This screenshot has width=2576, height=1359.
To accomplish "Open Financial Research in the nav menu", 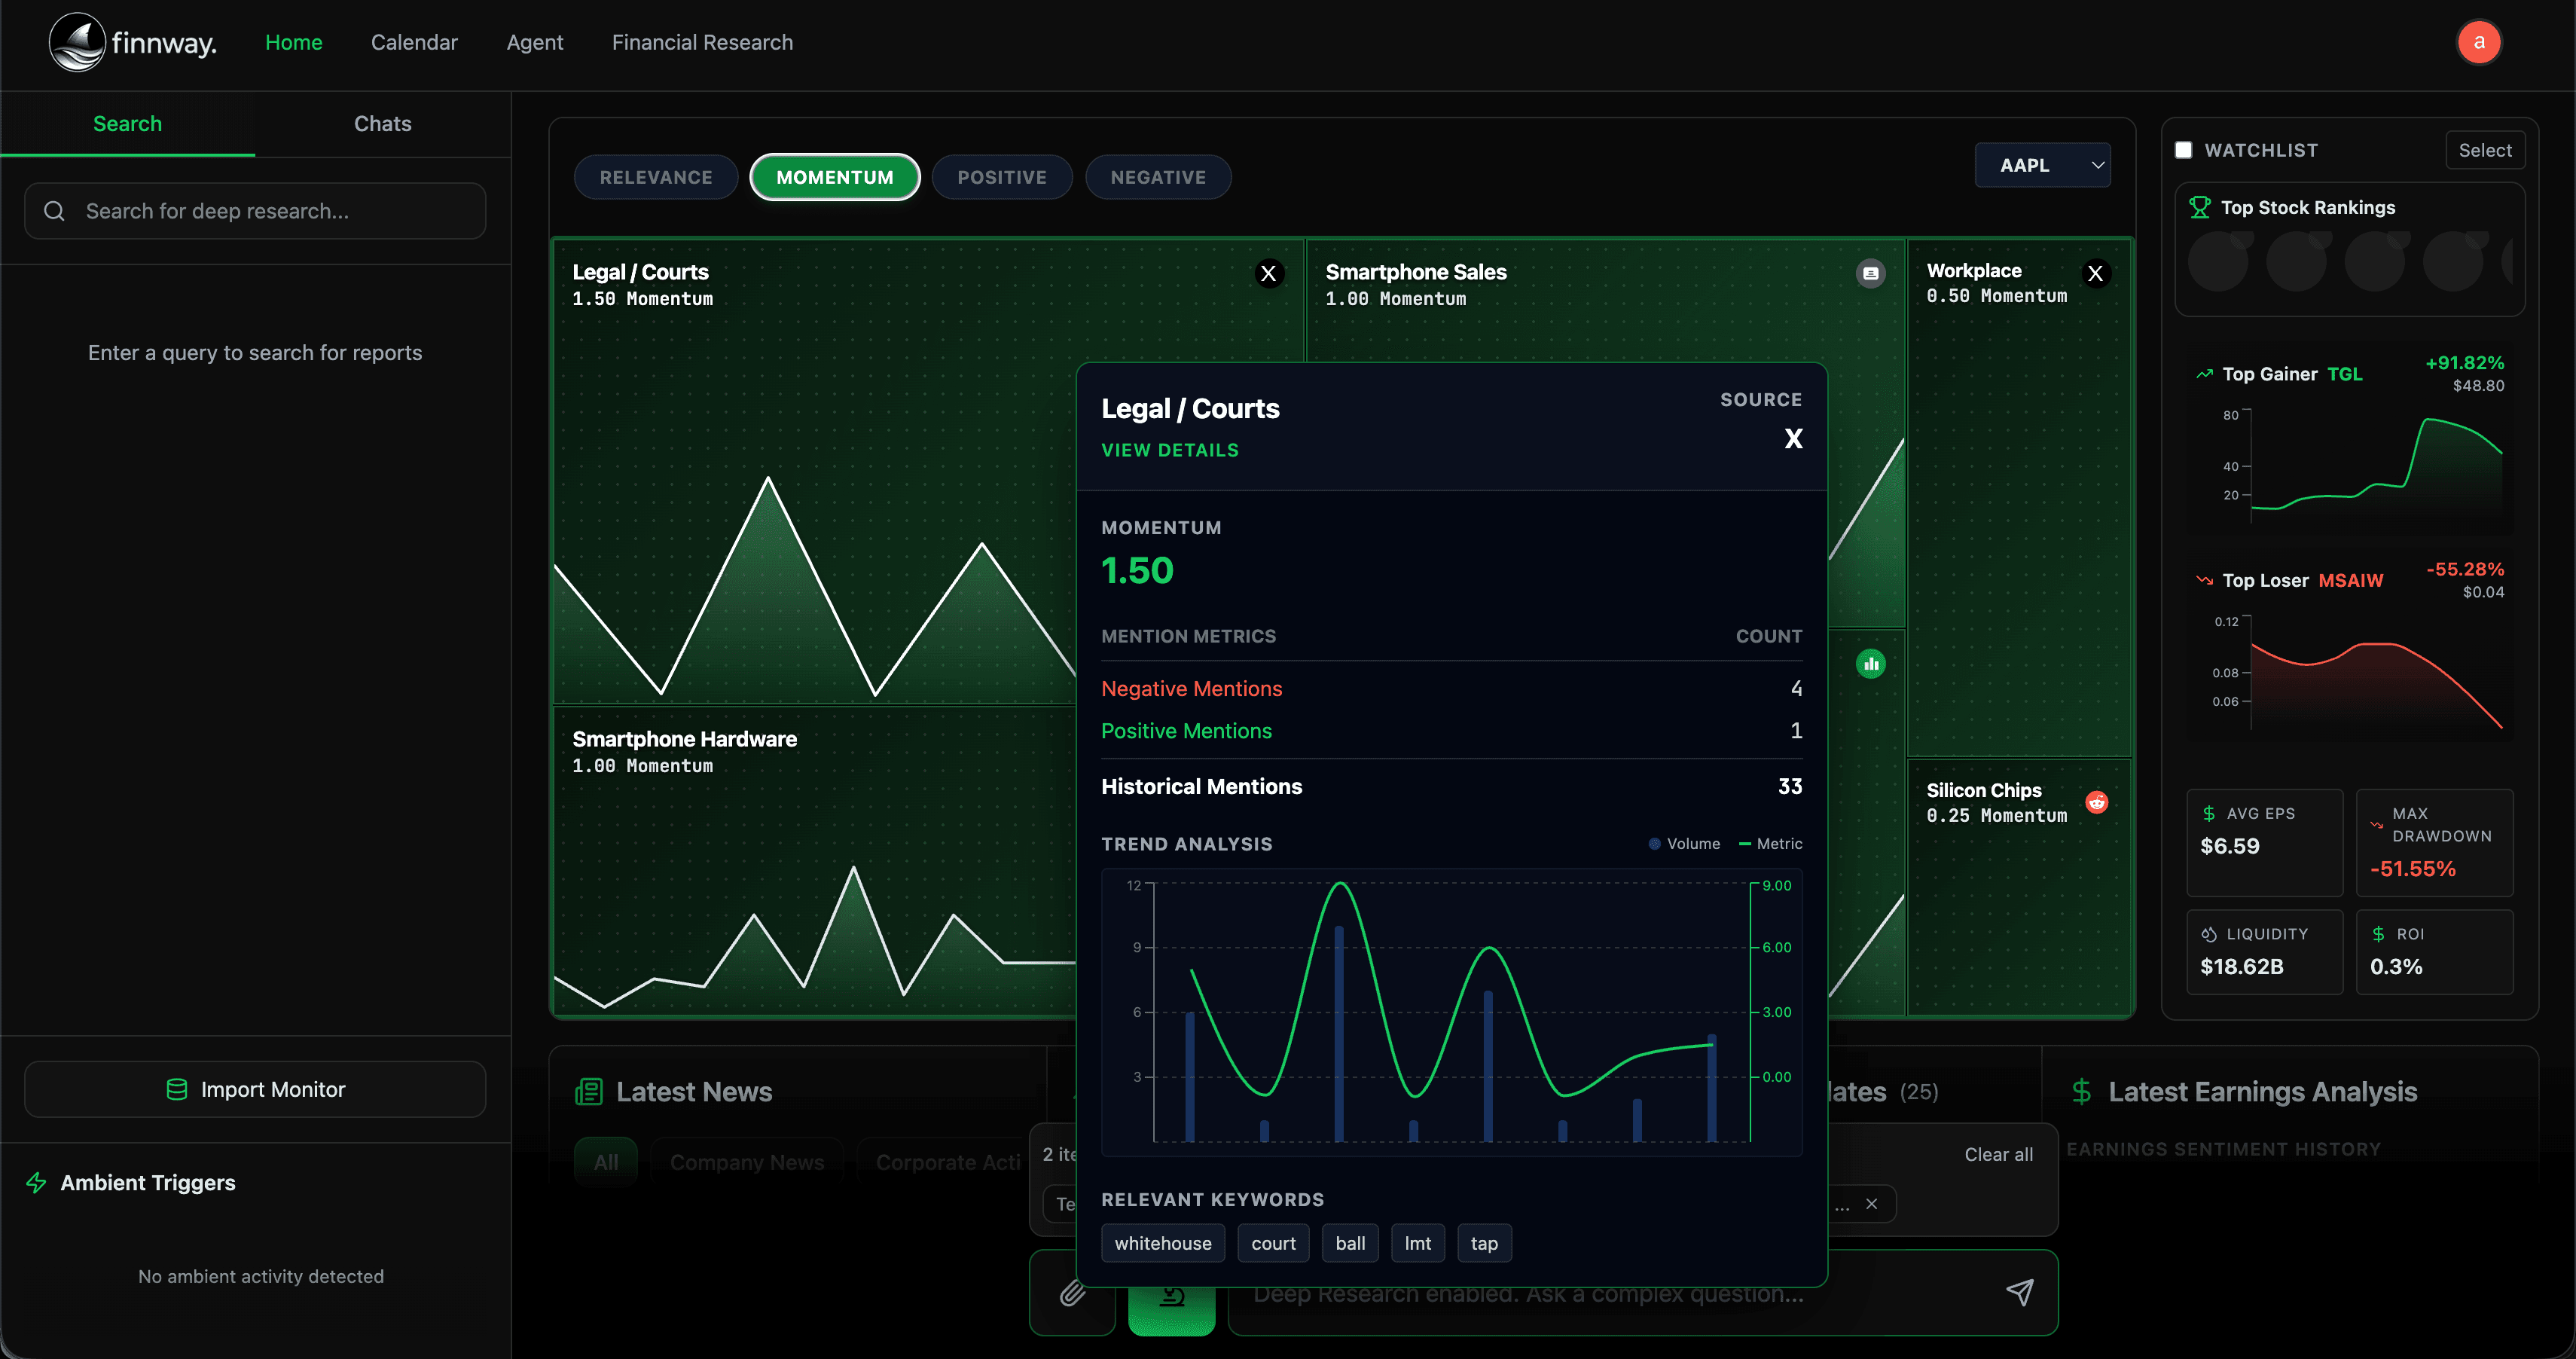I will [702, 42].
